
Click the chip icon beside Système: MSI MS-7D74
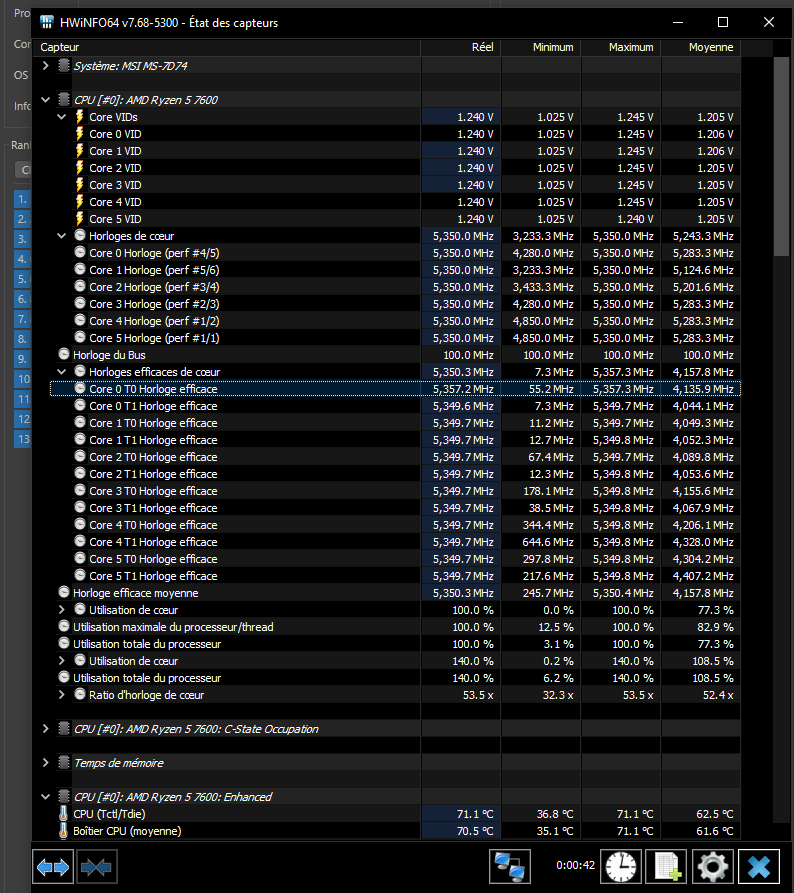(x=64, y=65)
